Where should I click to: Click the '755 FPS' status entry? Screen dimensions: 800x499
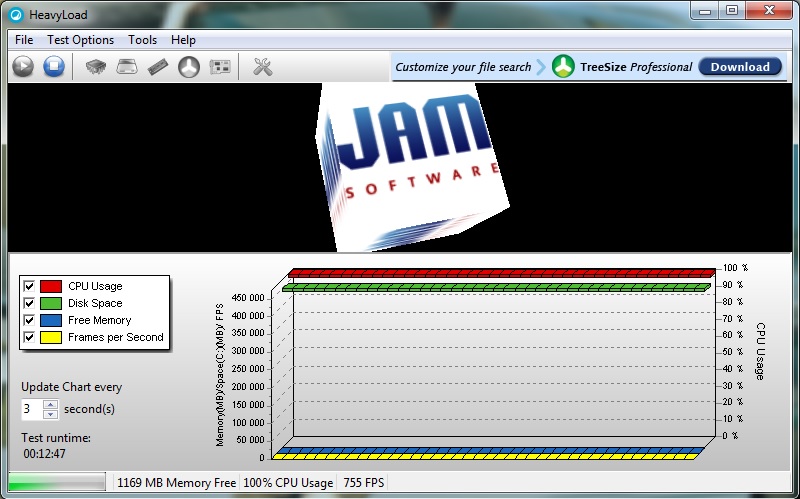(x=364, y=483)
